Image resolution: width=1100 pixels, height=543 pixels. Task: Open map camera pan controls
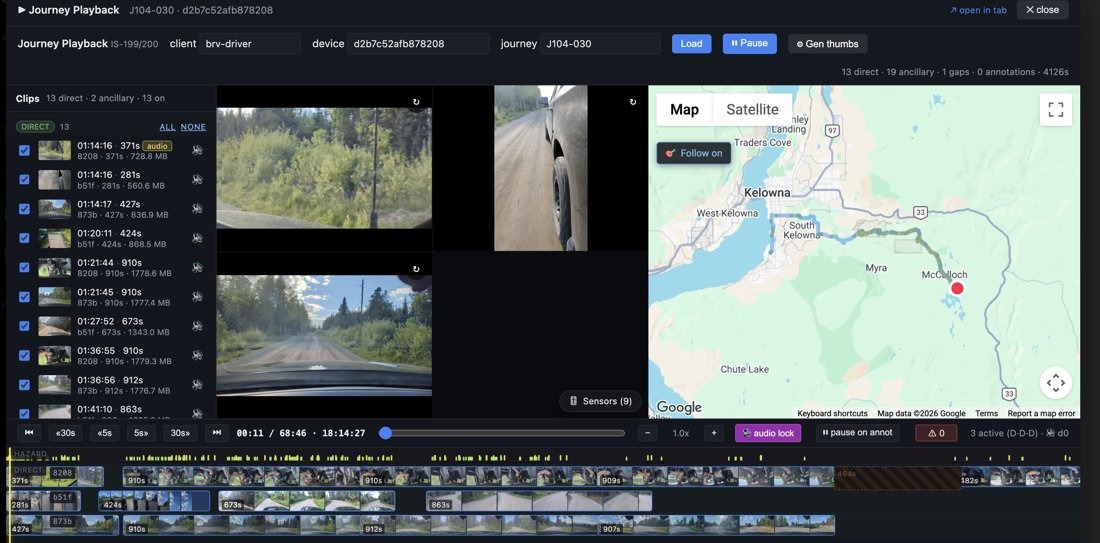click(x=1055, y=383)
